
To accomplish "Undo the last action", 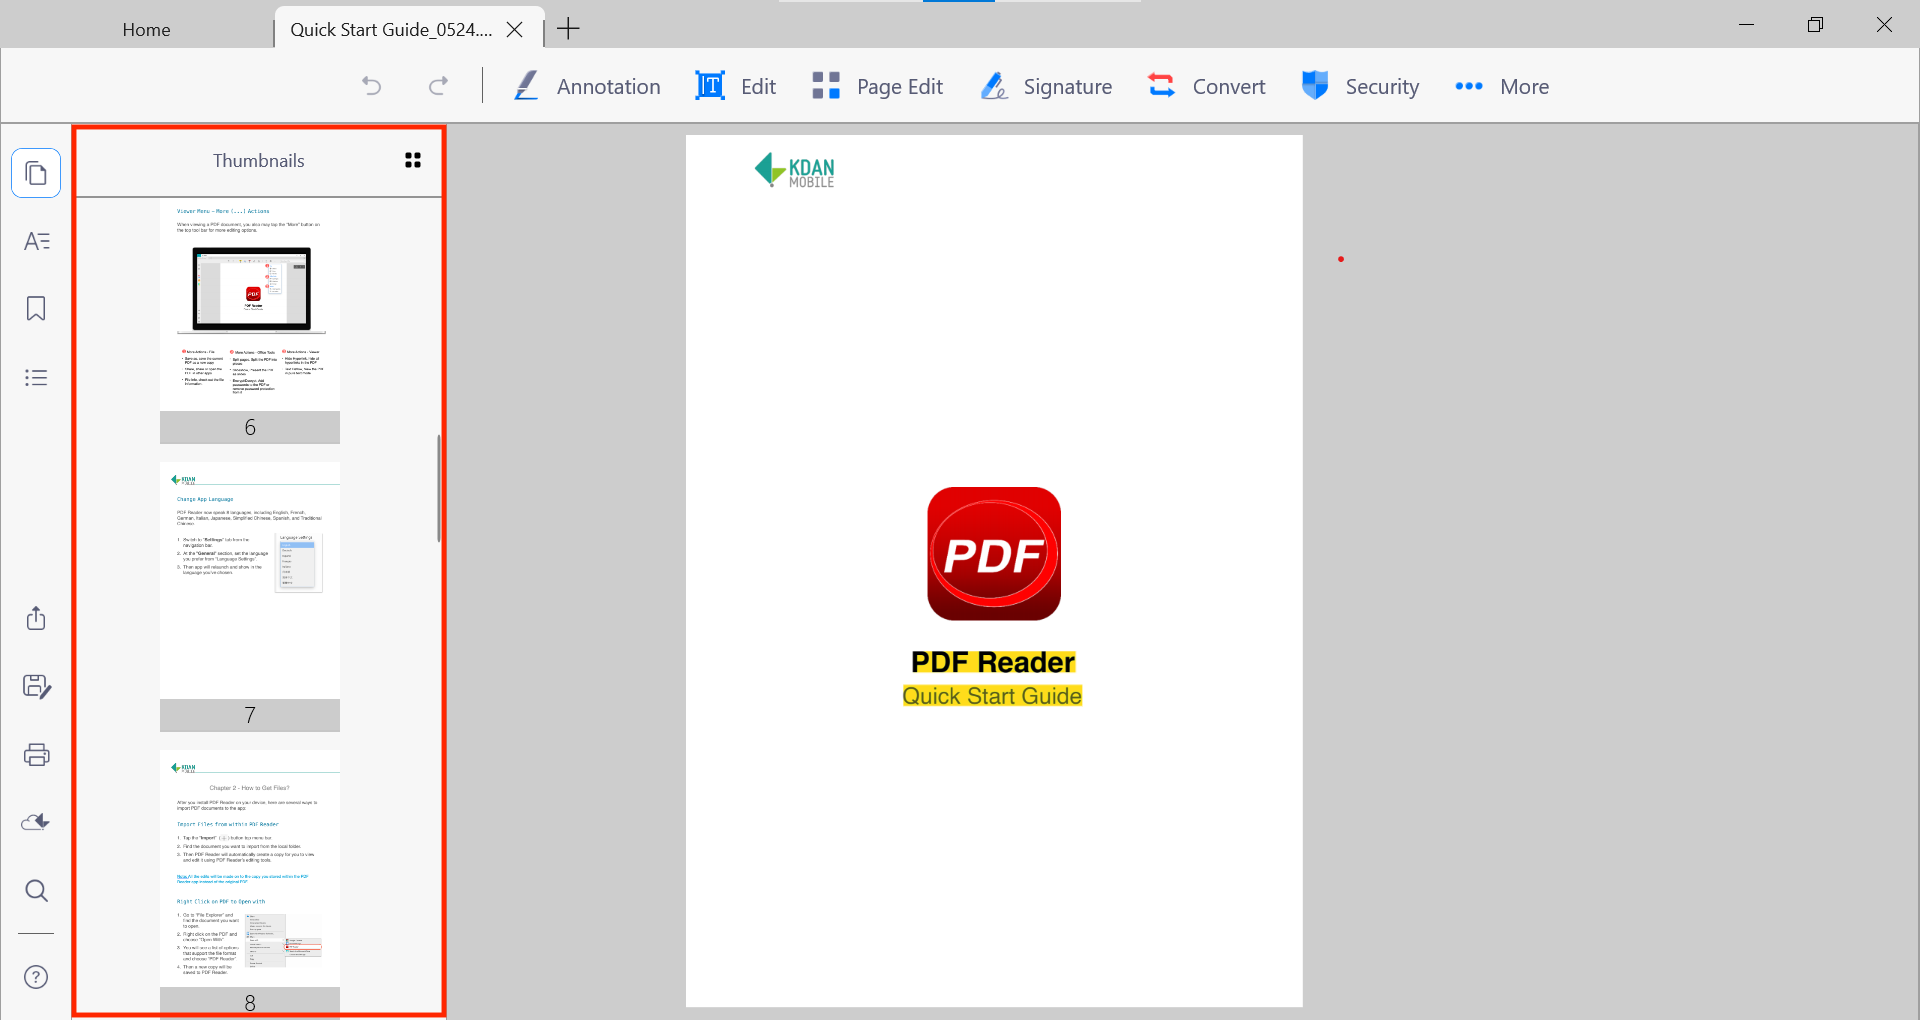I will tap(372, 86).
